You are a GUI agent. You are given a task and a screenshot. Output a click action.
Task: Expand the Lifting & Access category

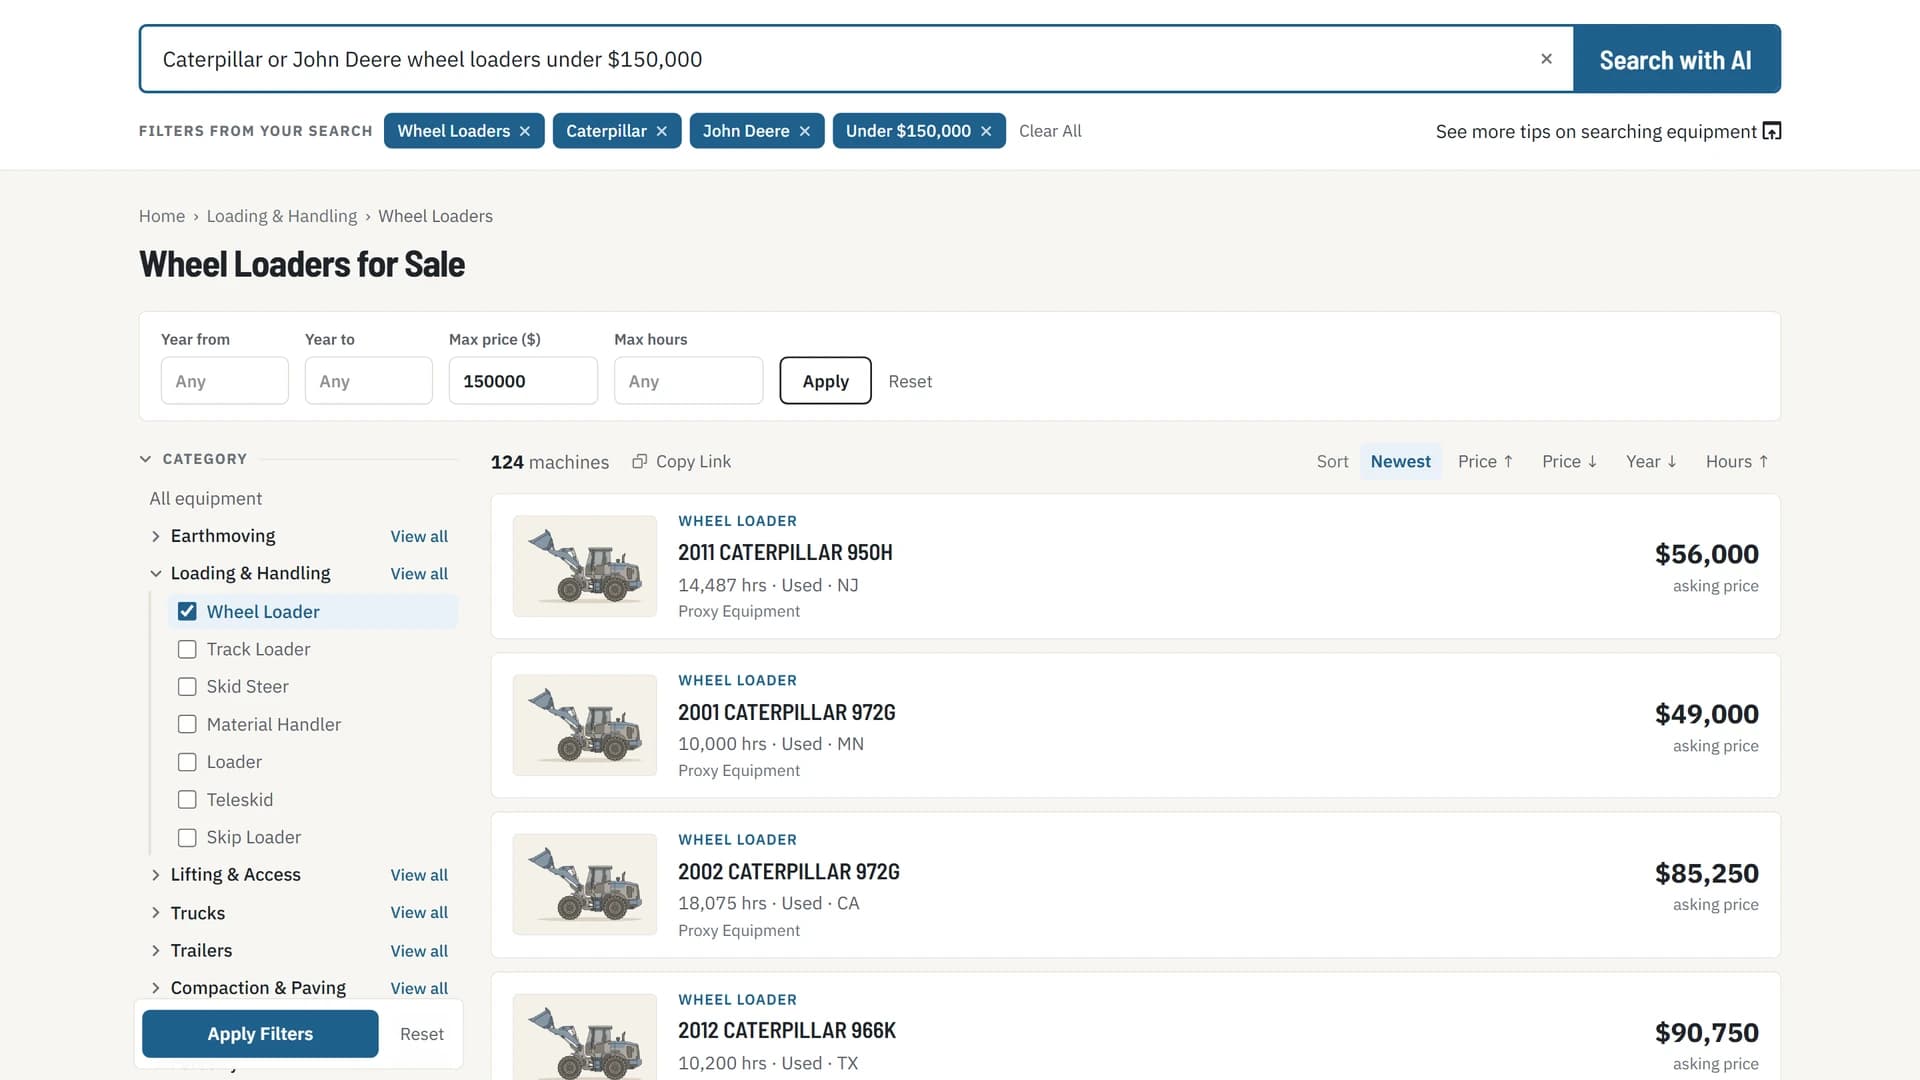click(156, 875)
